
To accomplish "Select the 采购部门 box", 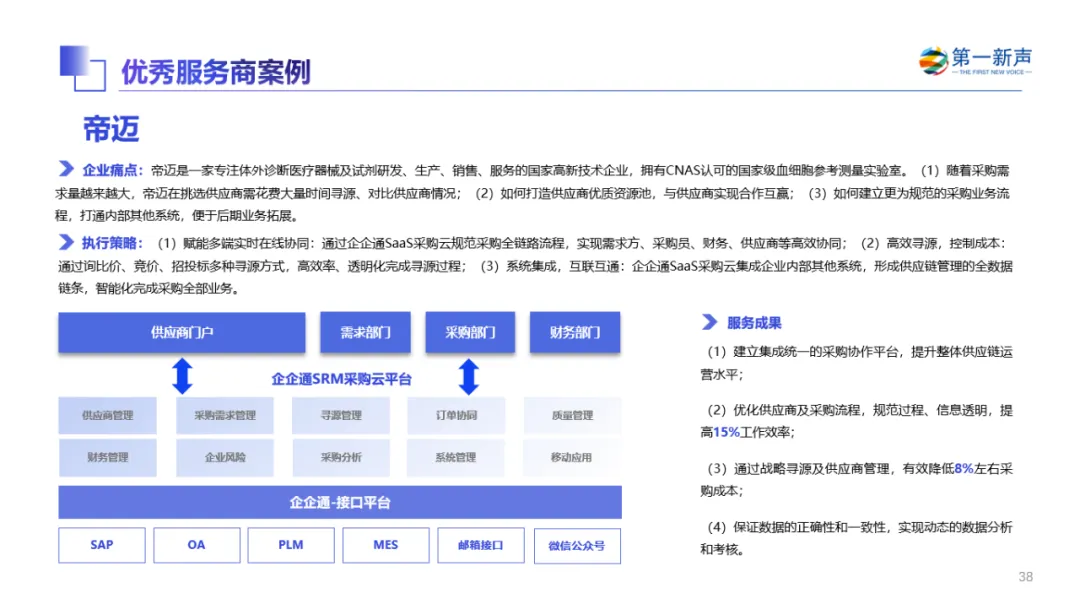I will click(x=470, y=333).
